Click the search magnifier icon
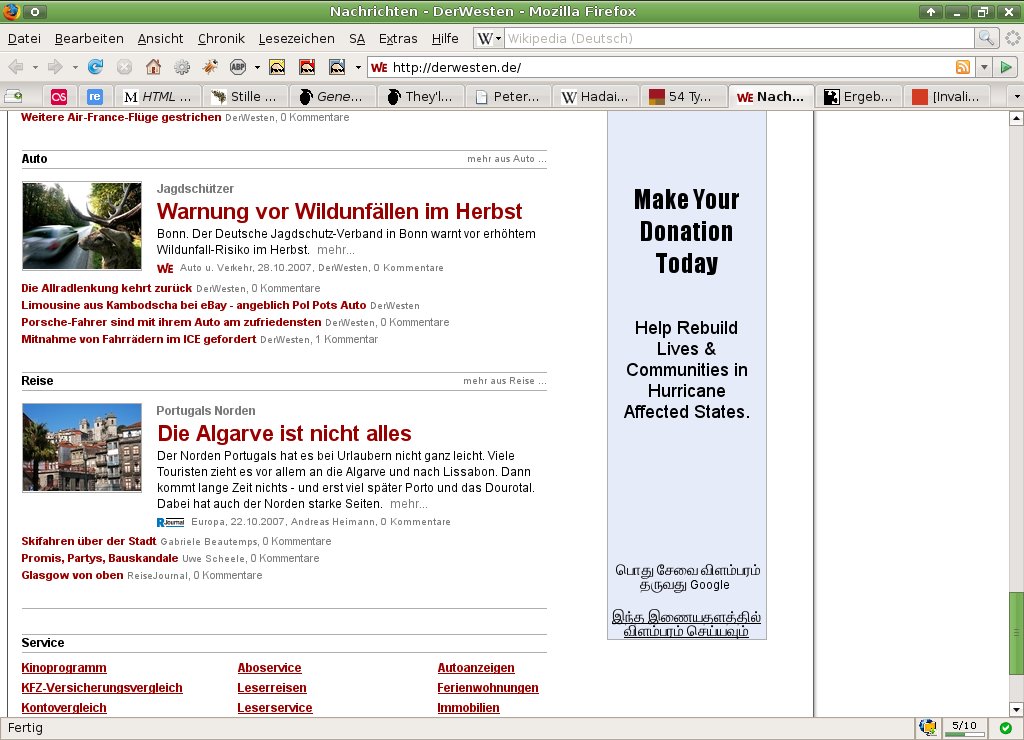Viewport: 1024px width, 740px height. coord(985,38)
